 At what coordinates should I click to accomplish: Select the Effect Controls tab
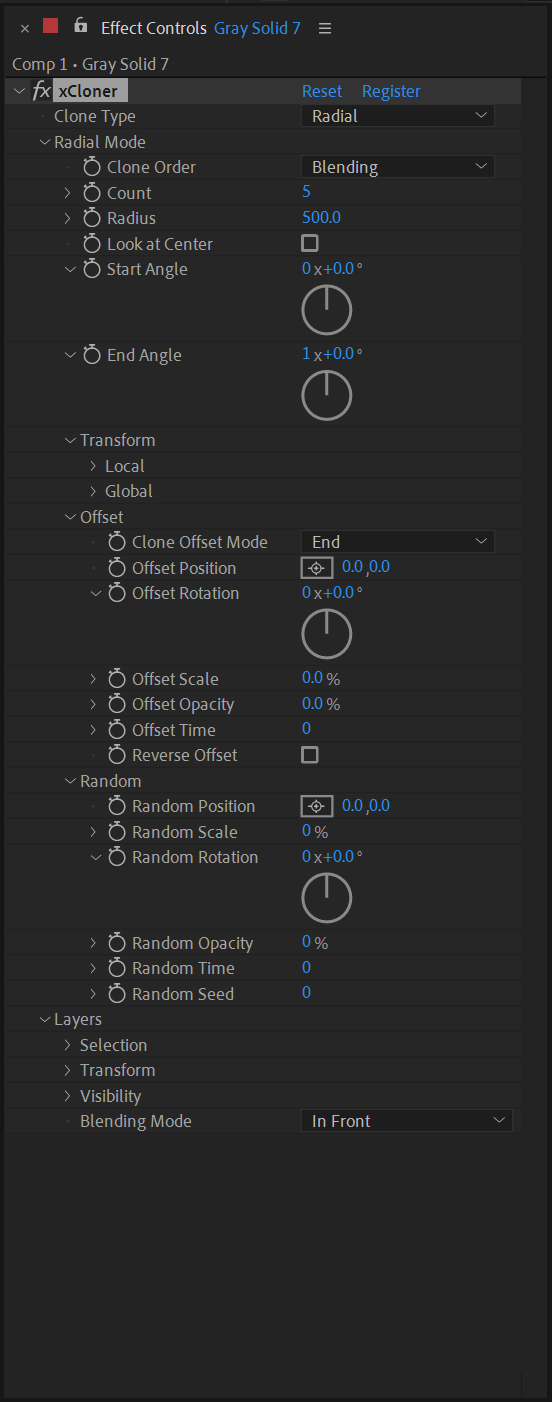154,28
